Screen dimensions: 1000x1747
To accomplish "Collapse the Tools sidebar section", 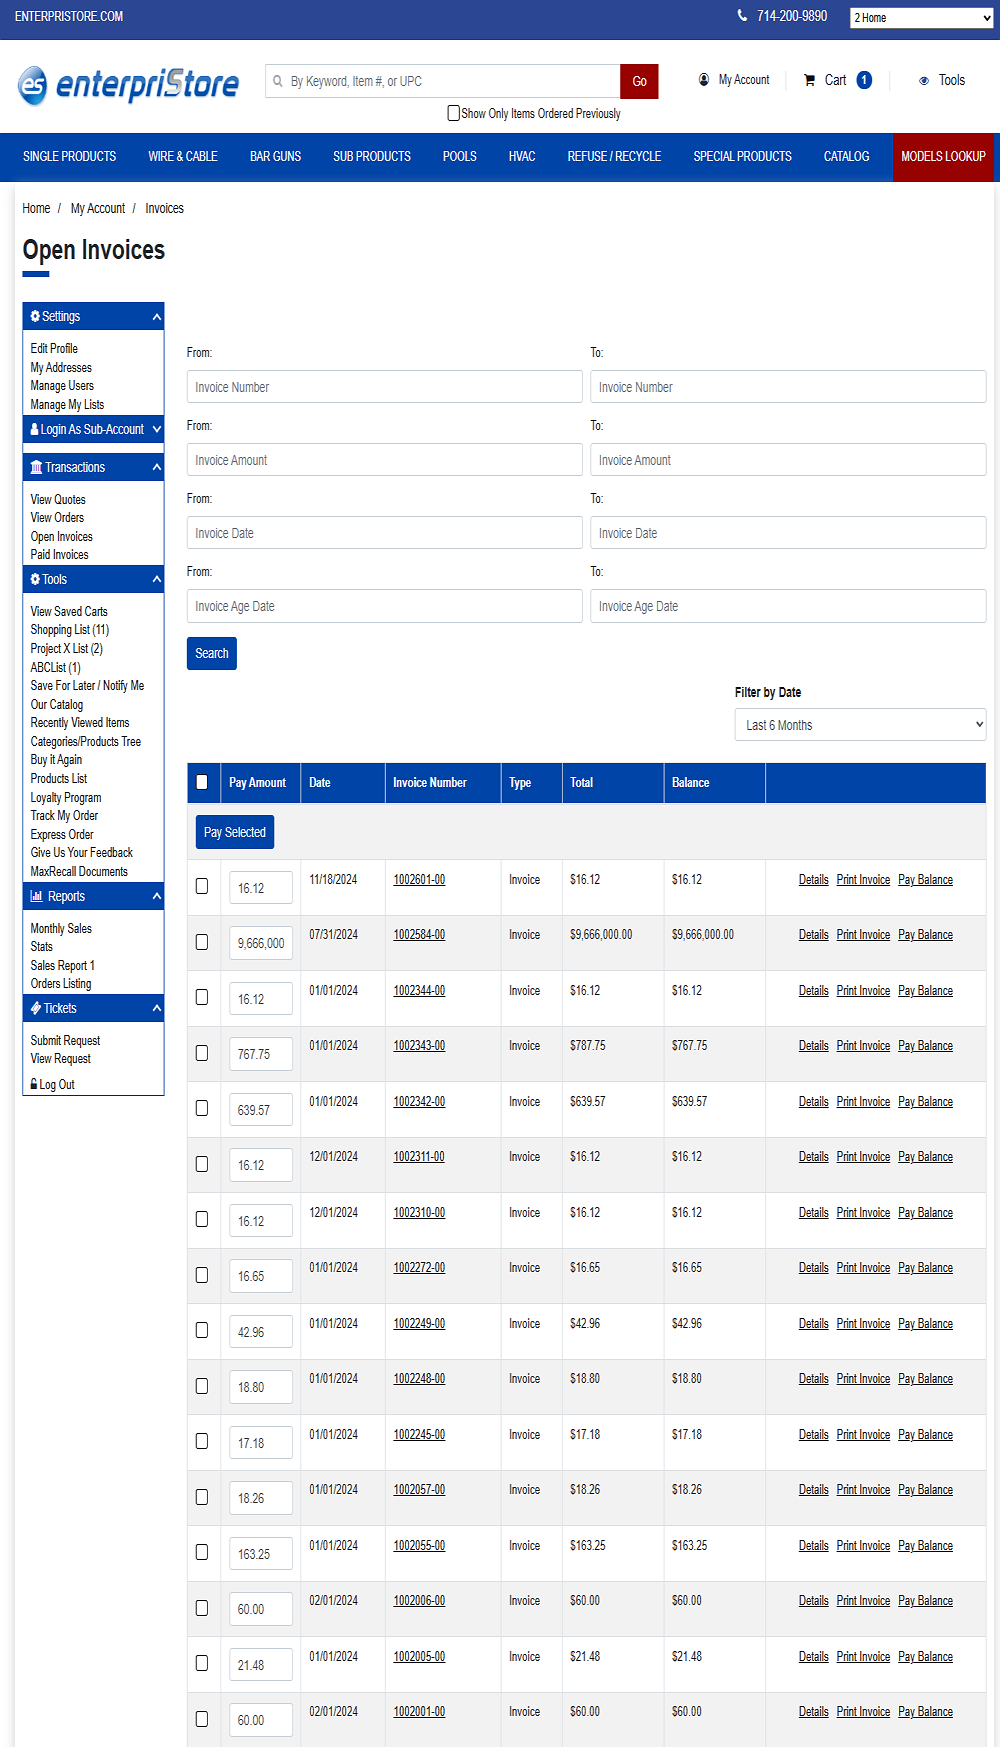I will (x=157, y=579).
